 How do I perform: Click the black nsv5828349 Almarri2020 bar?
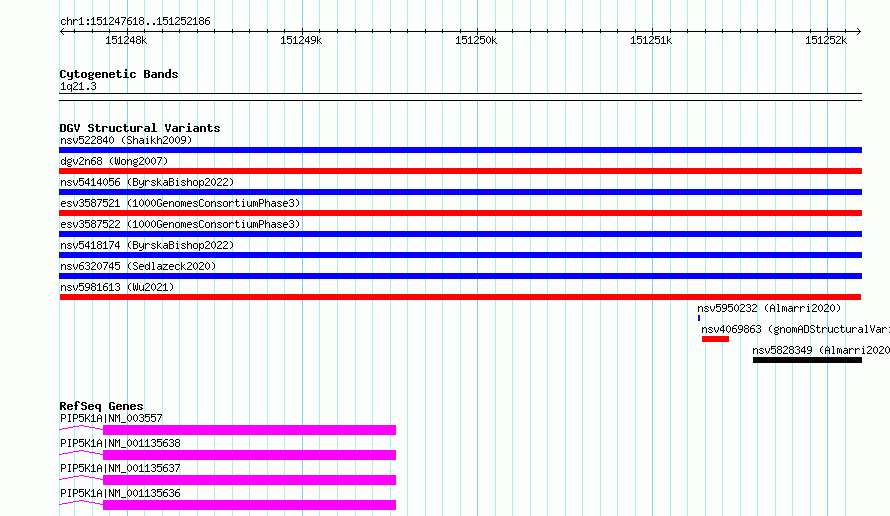click(807, 360)
